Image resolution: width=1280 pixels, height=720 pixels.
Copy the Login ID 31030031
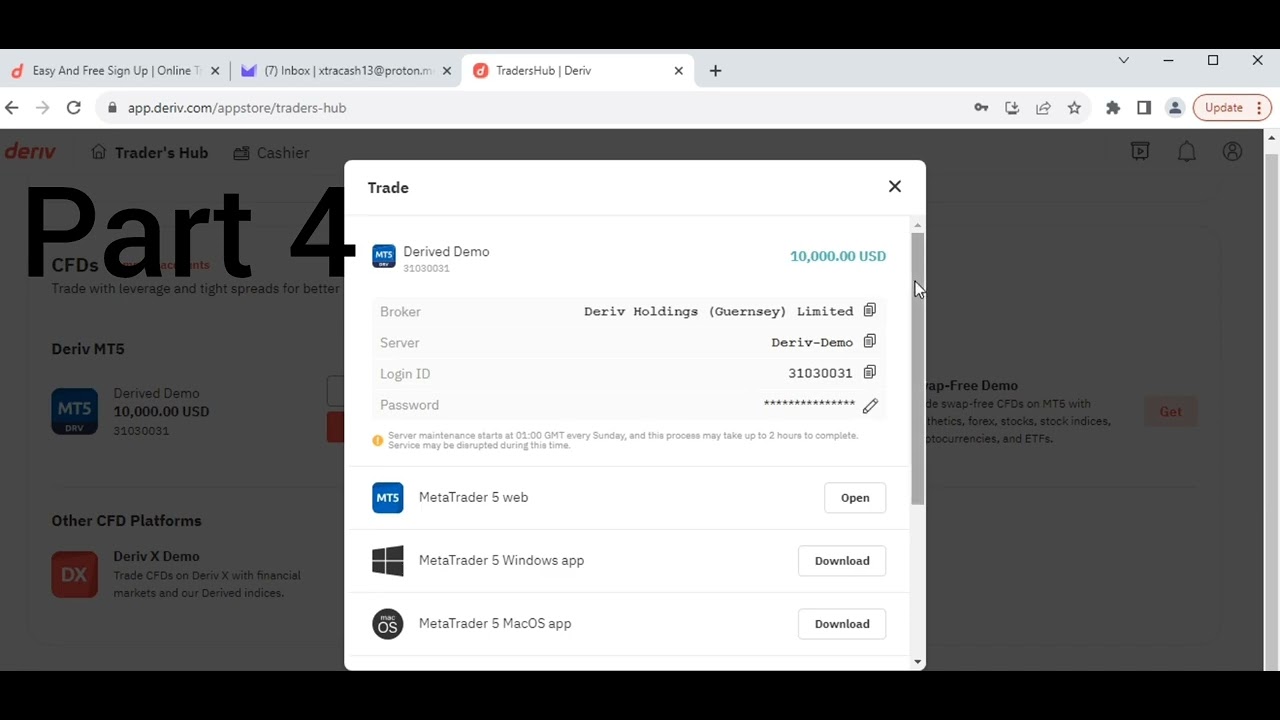click(x=869, y=373)
